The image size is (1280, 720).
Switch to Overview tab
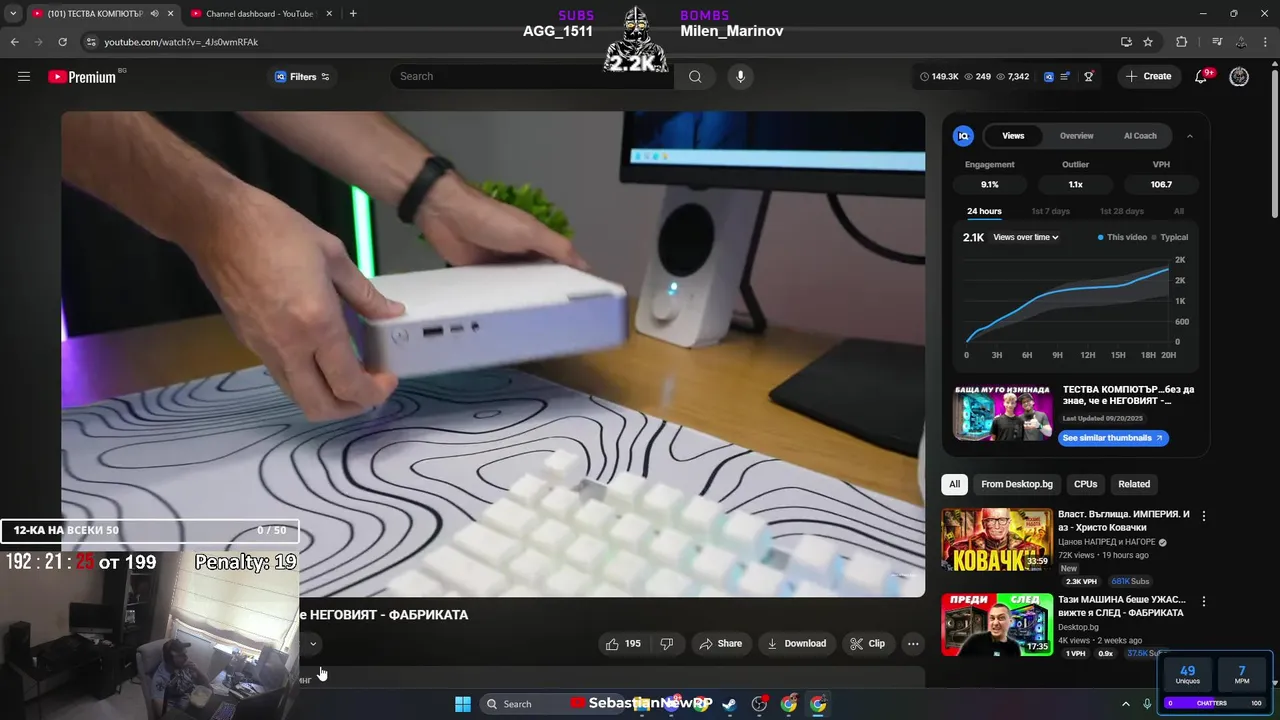[1077, 136]
